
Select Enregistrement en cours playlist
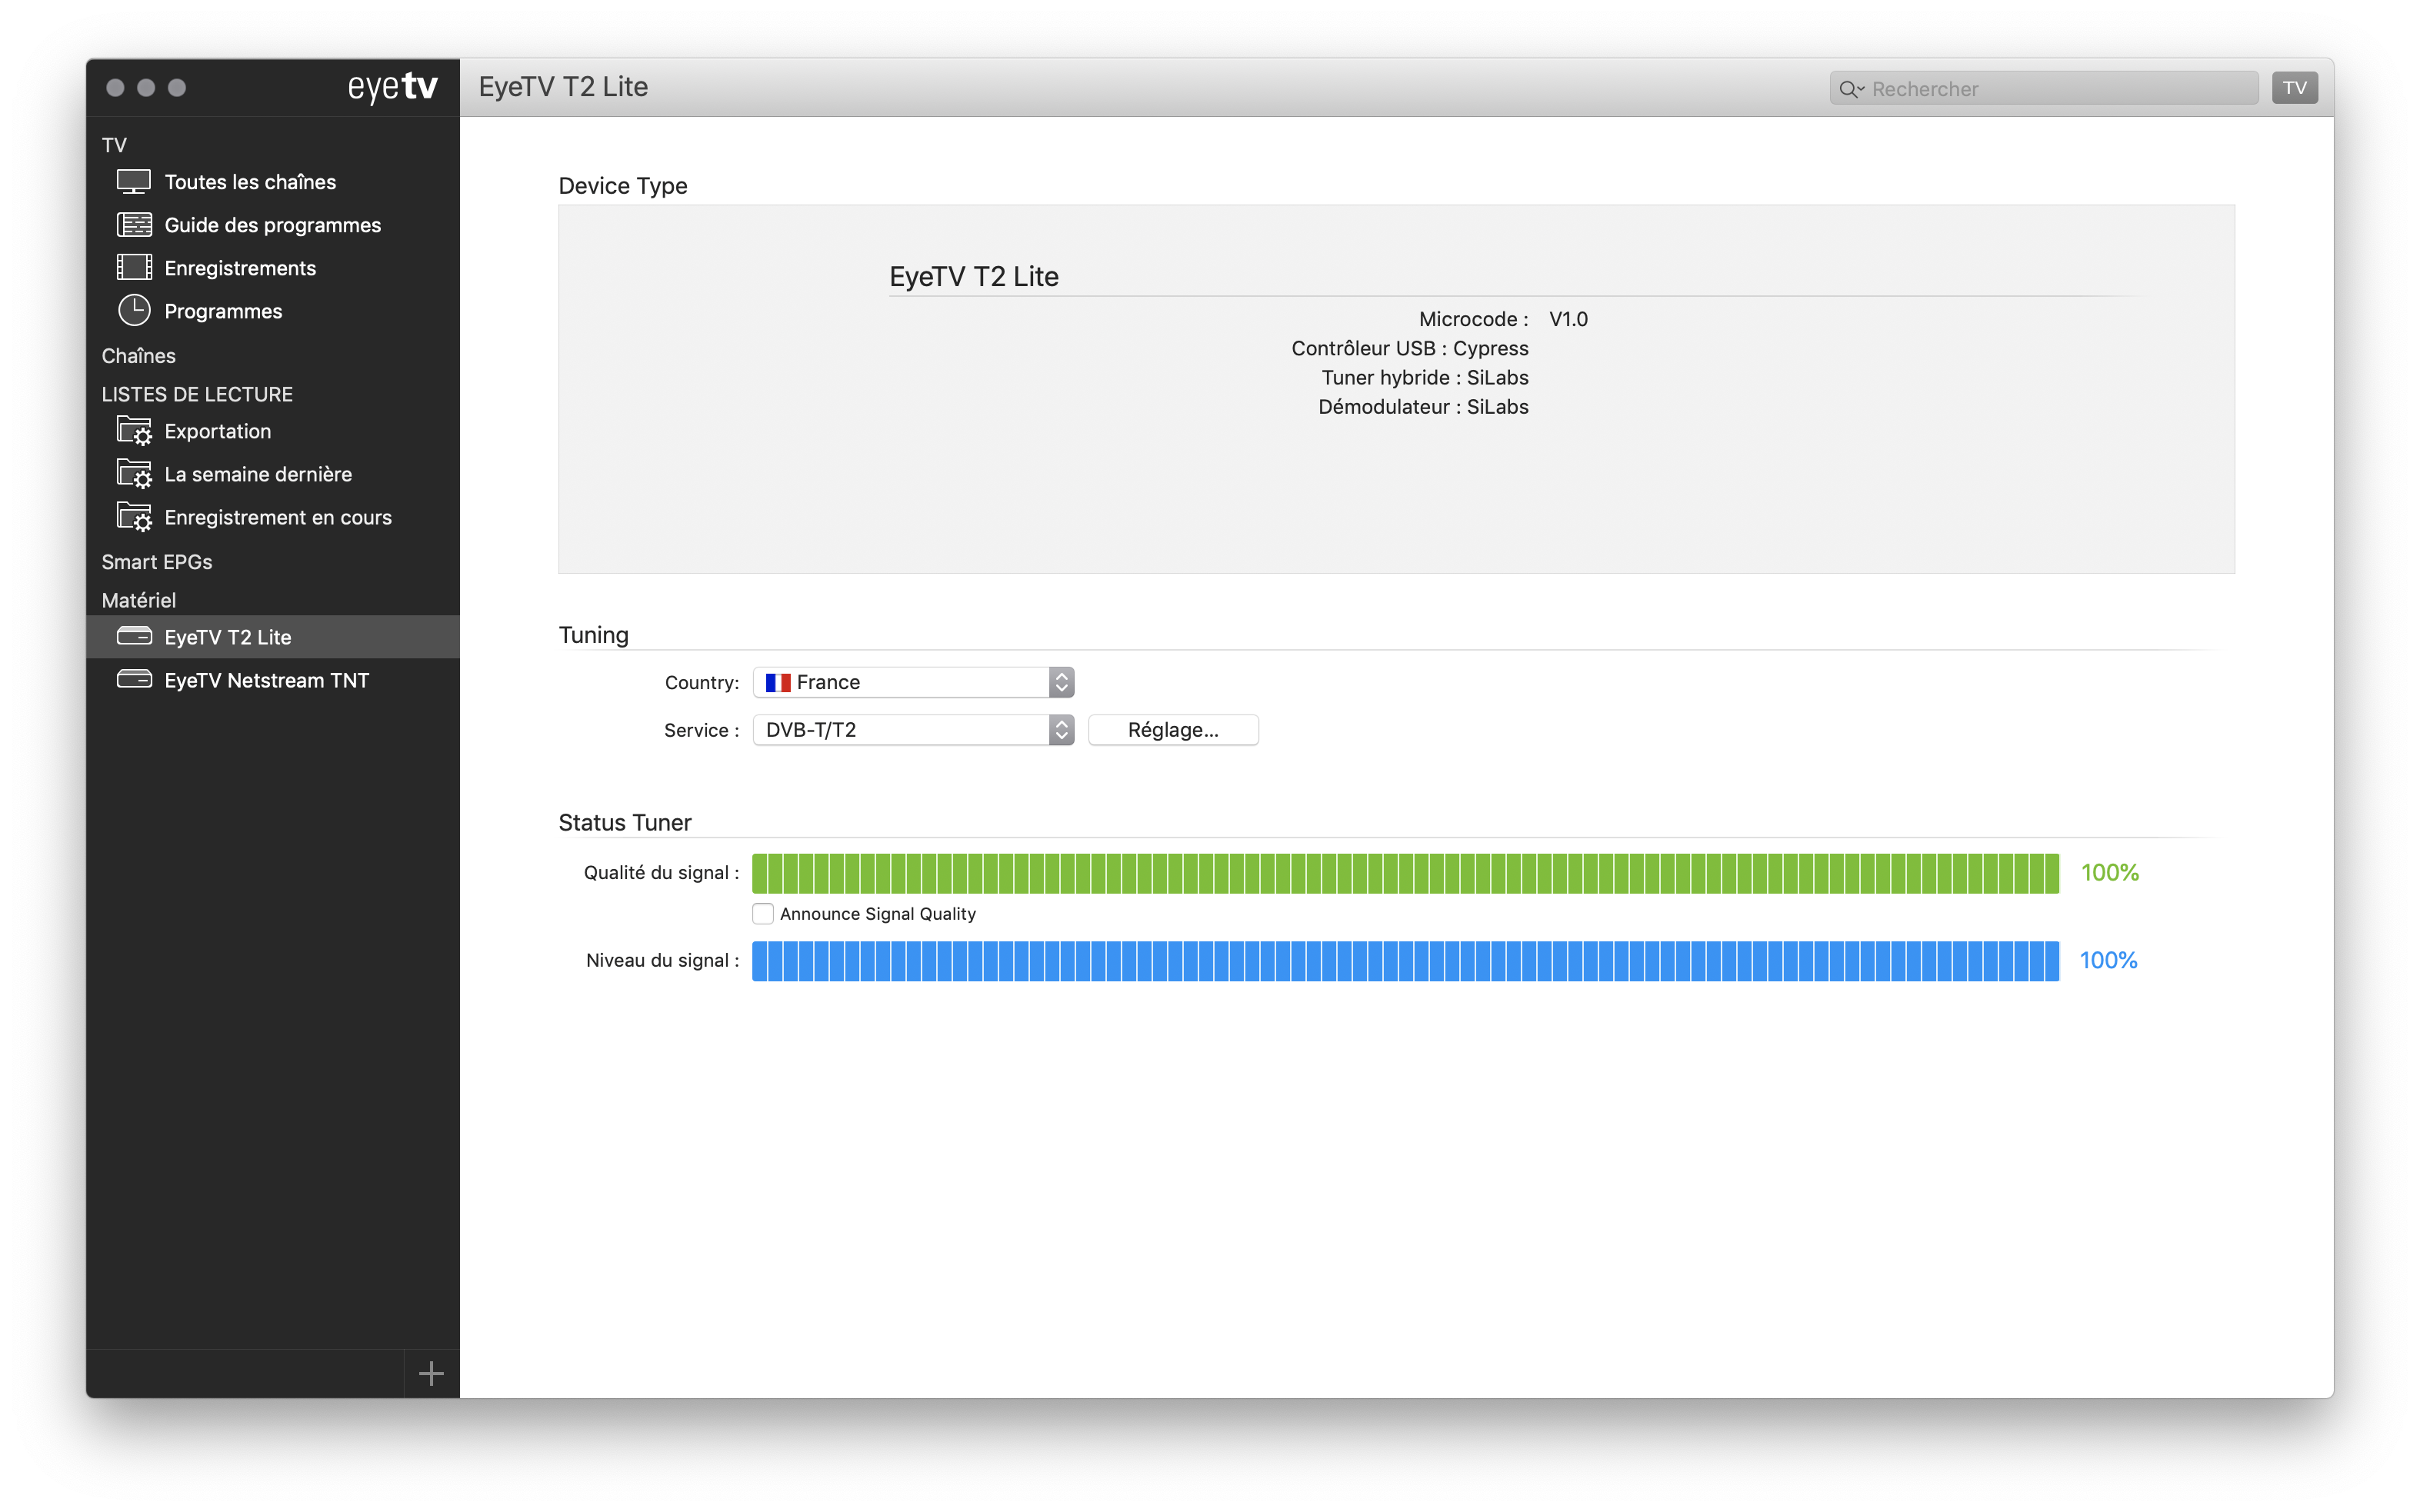pos(272,517)
